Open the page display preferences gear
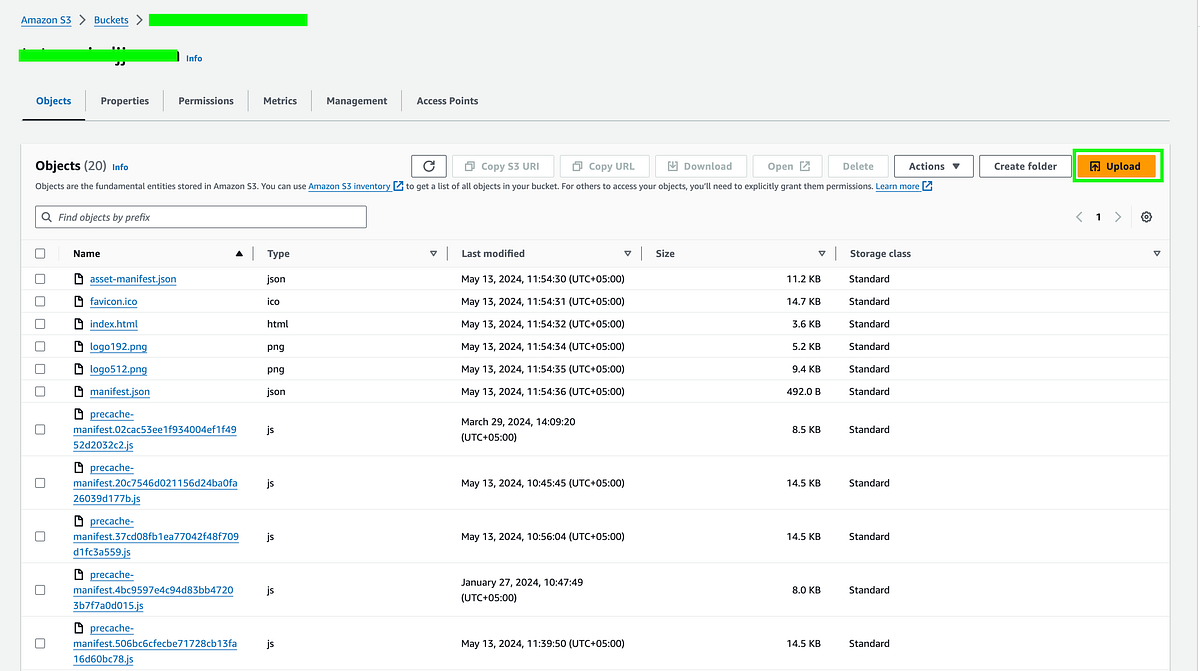The height and width of the screenshot is (671, 1200). click(1146, 216)
